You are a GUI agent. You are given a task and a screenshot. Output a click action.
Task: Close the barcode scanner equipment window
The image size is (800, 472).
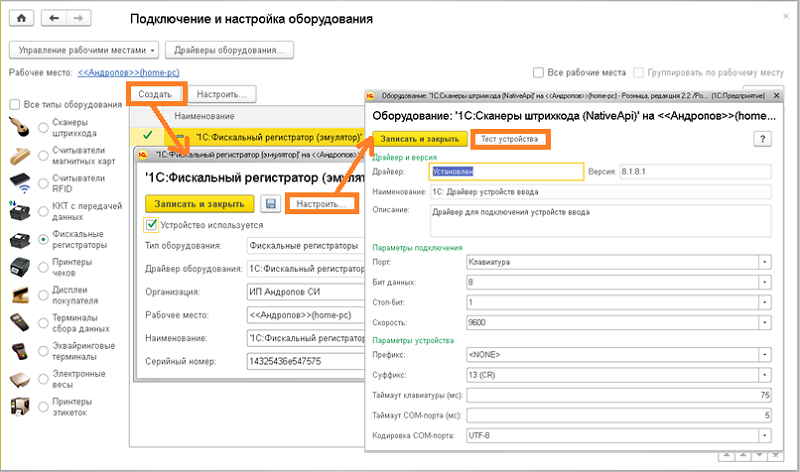[x=777, y=95]
